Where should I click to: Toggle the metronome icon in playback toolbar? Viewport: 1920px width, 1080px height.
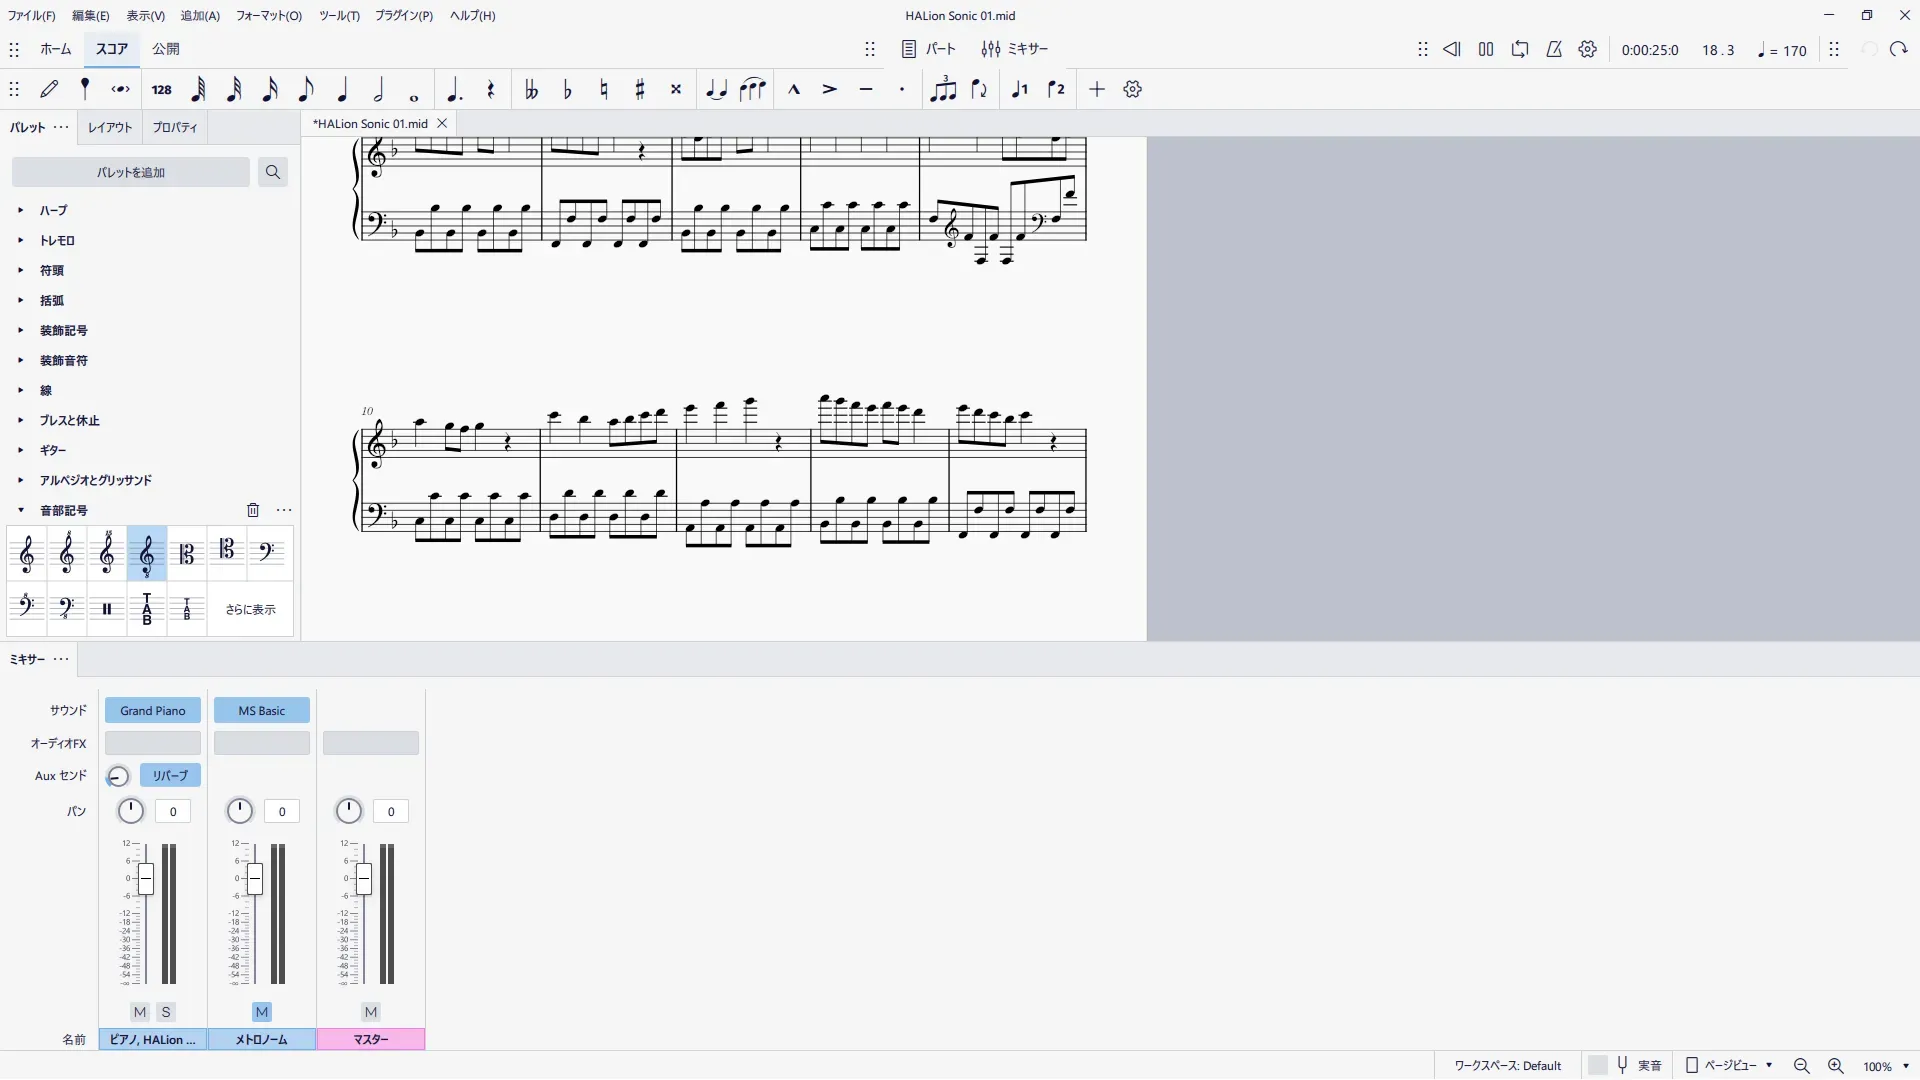1554,49
